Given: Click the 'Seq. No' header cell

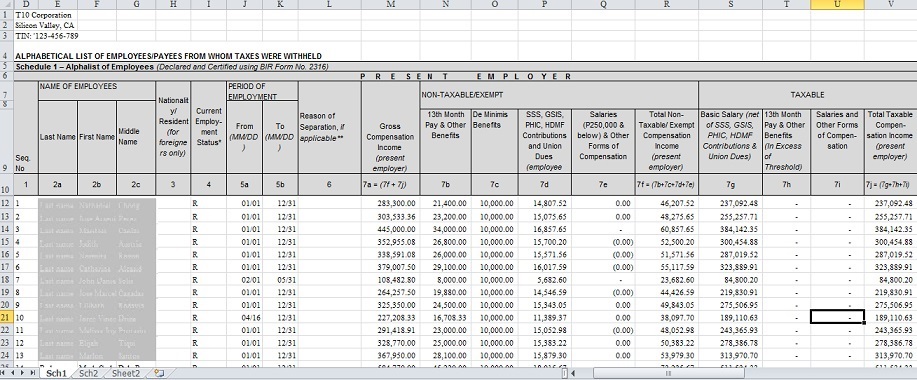Looking at the screenshot, I should point(26,127).
